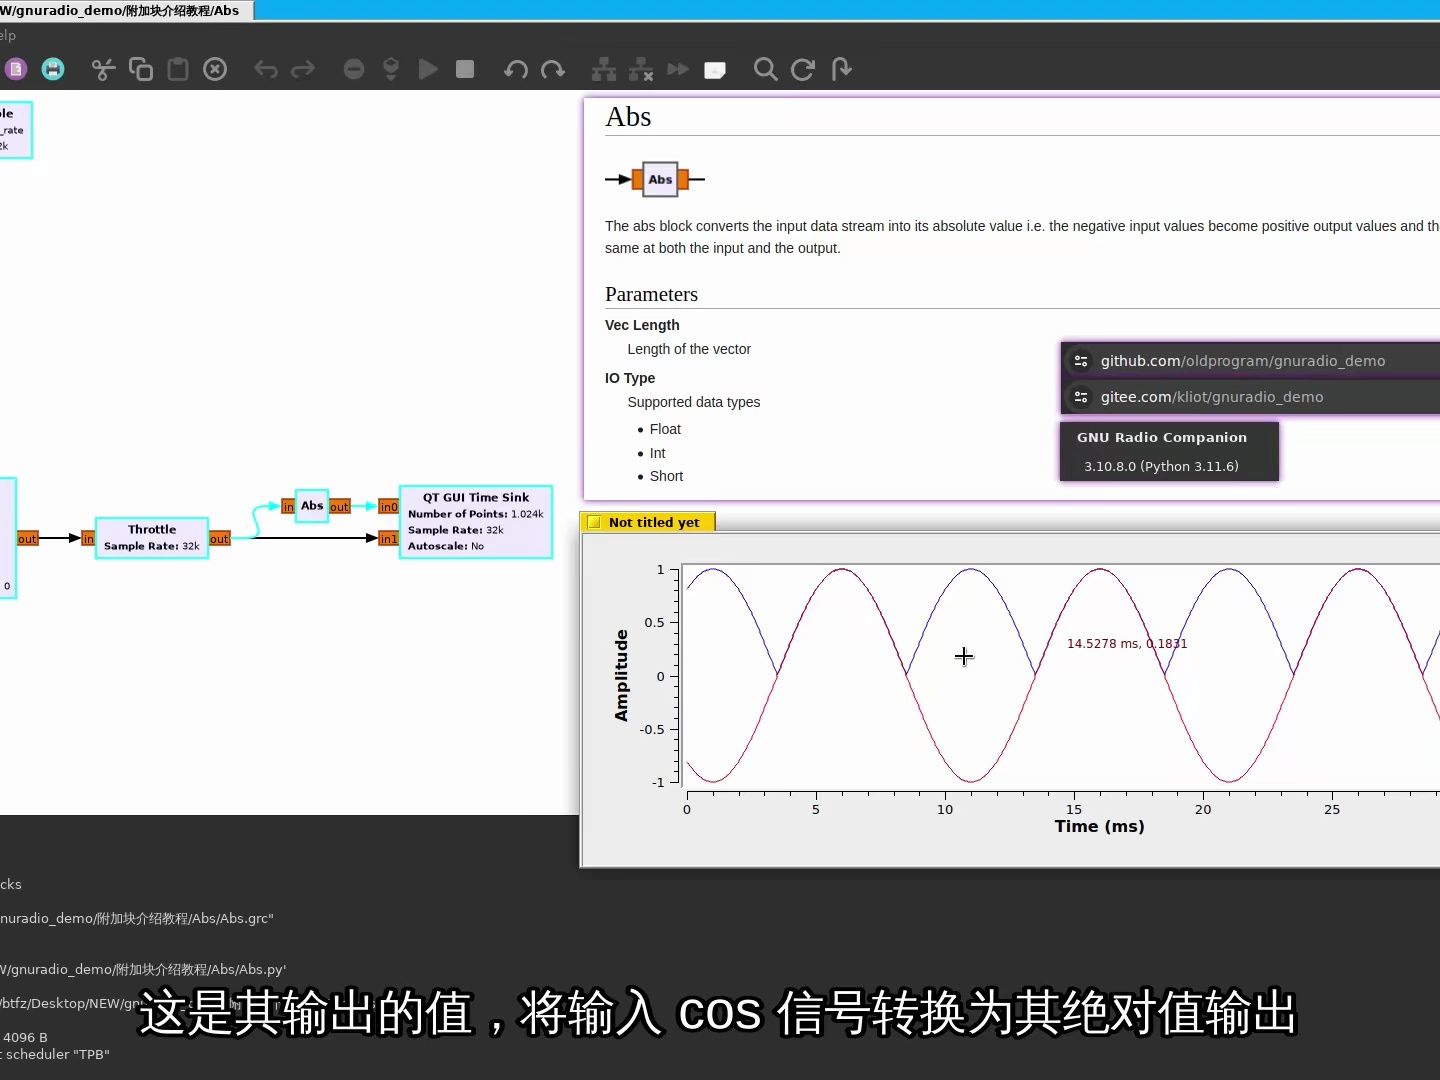Delete the selected block

pyautogui.click(x=215, y=69)
